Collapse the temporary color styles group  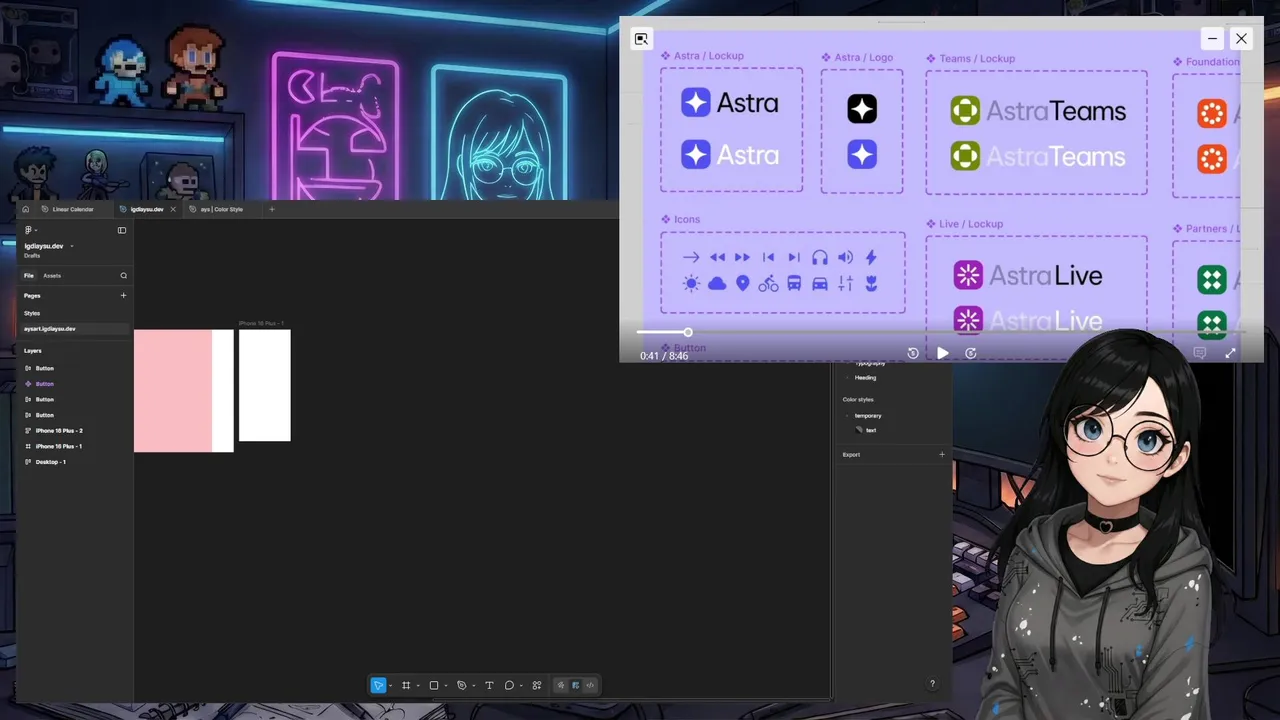tap(848, 415)
